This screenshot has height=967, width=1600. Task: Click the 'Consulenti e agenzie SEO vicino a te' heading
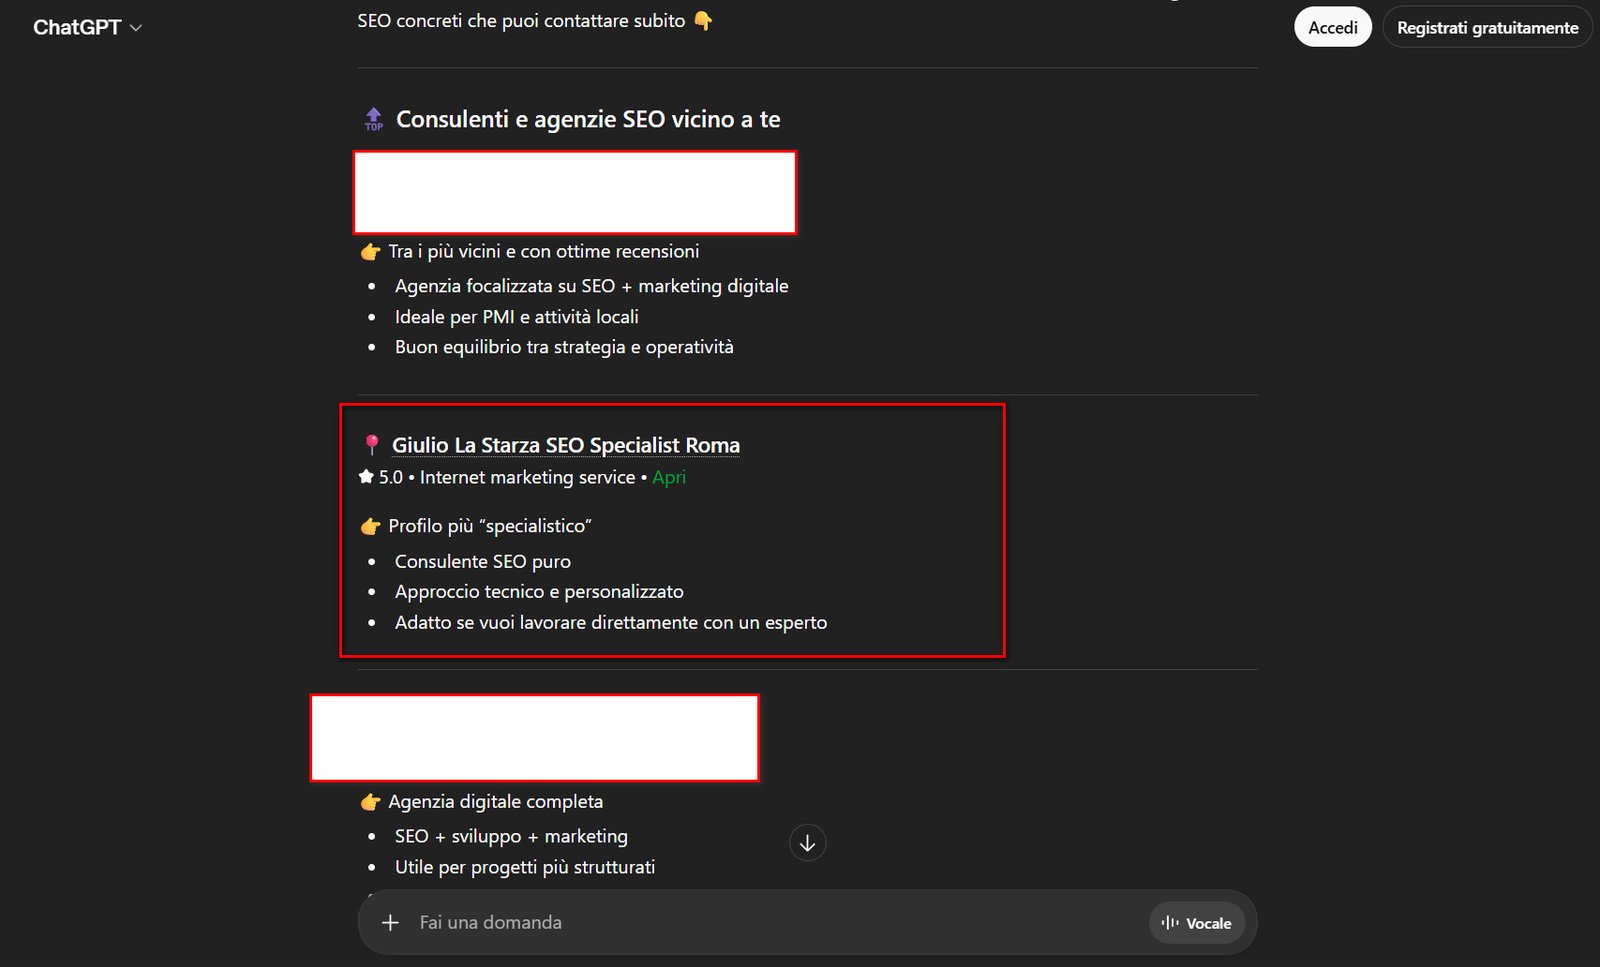point(588,119)
